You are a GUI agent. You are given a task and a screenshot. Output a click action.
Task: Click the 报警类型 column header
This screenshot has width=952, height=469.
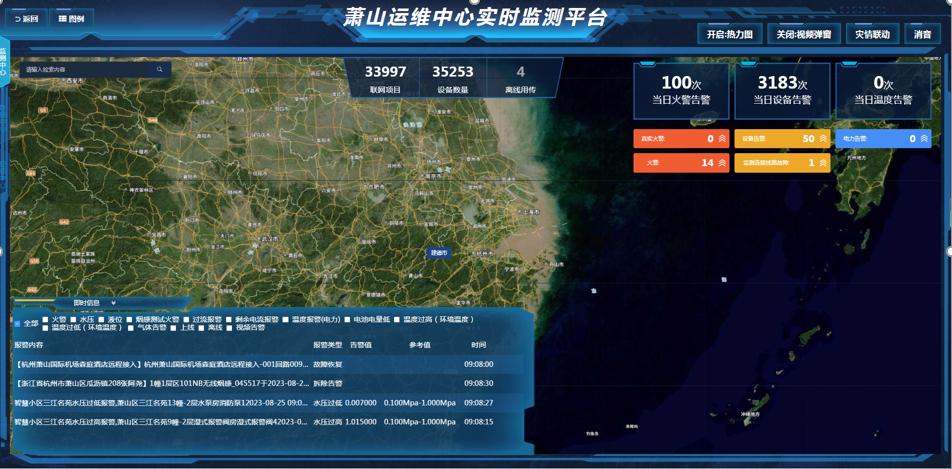(x=328, y=345)
